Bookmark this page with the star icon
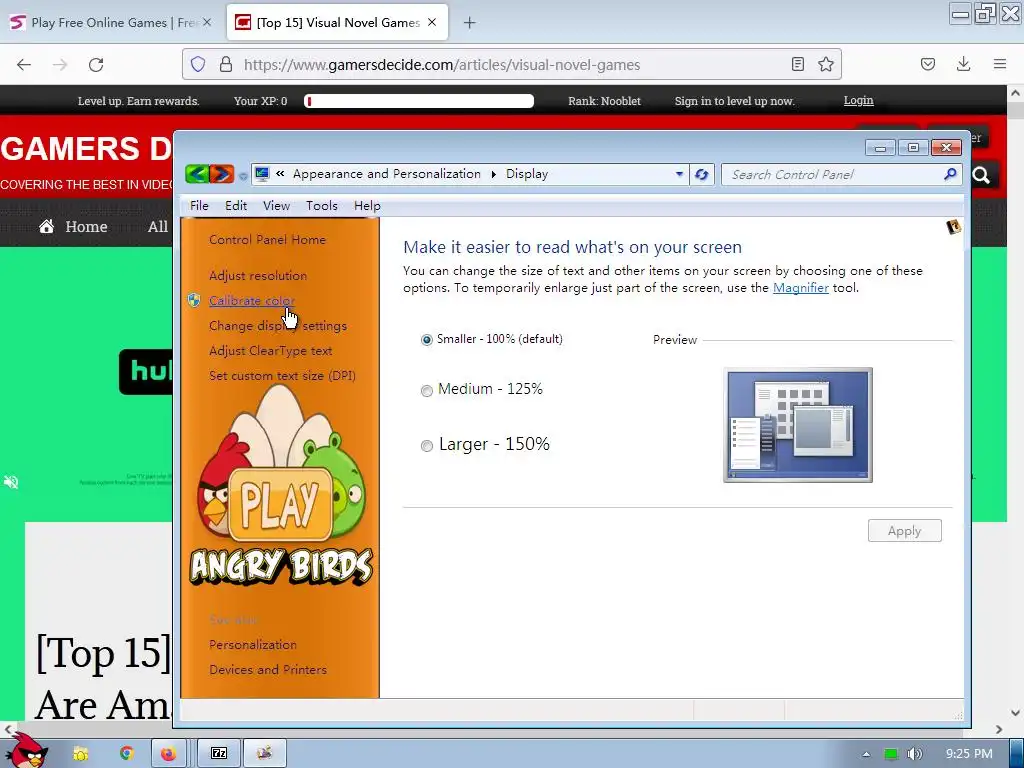This screenshot has height=768, width=1024. [825, 64]
